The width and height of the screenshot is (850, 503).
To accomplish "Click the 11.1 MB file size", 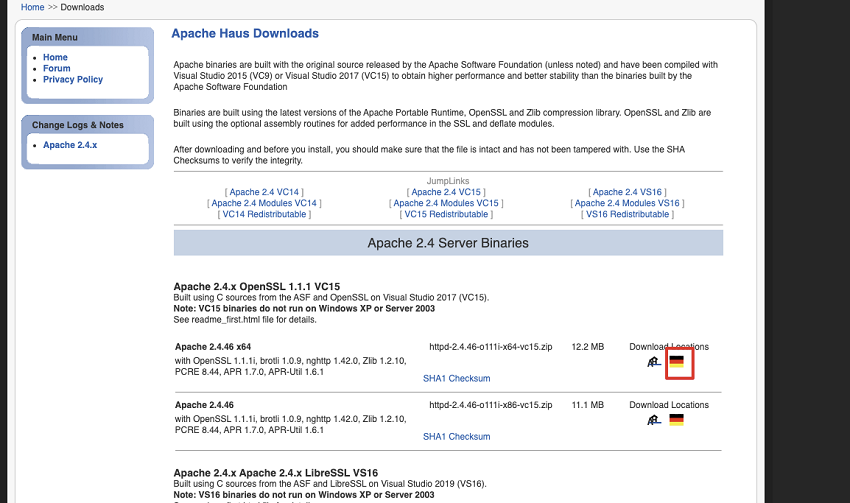I will [x=588, y=405].
